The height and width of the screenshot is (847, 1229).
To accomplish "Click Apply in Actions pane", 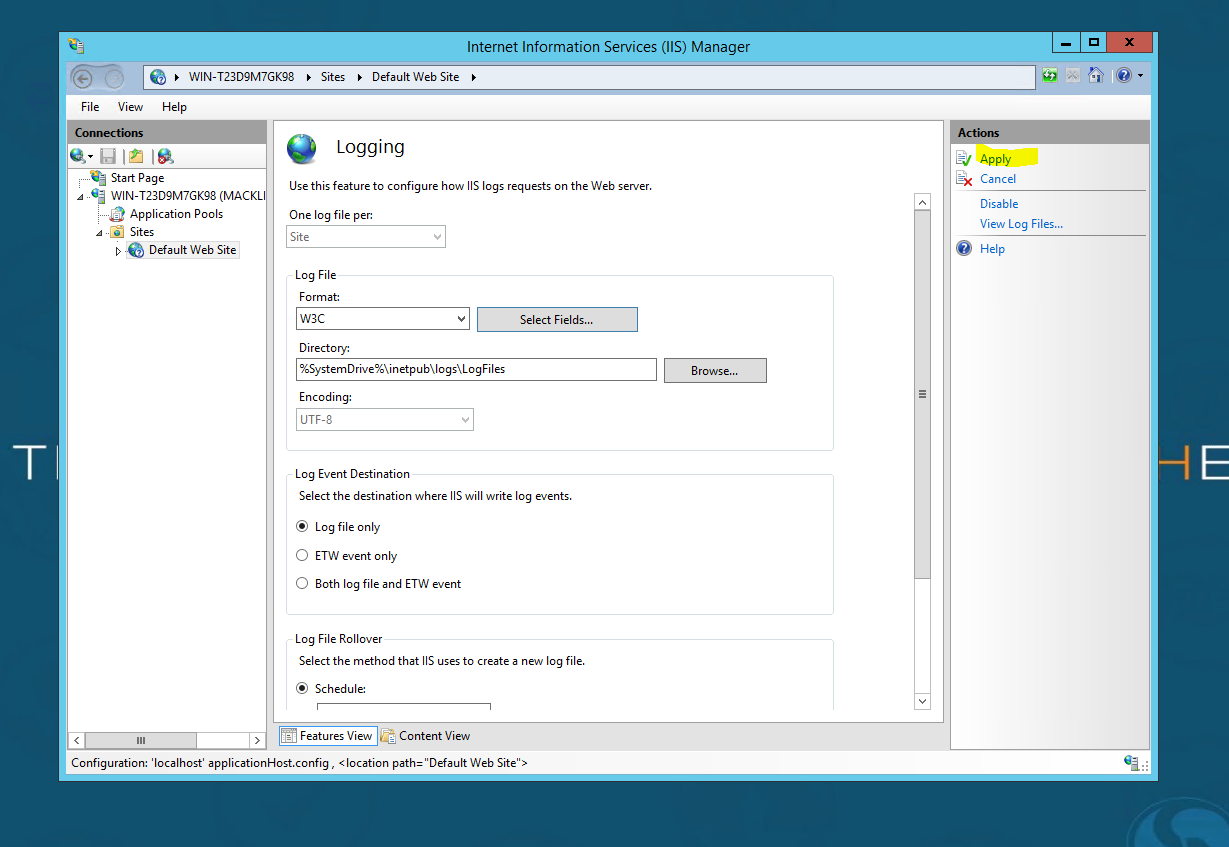I will [x=995, y=159].
